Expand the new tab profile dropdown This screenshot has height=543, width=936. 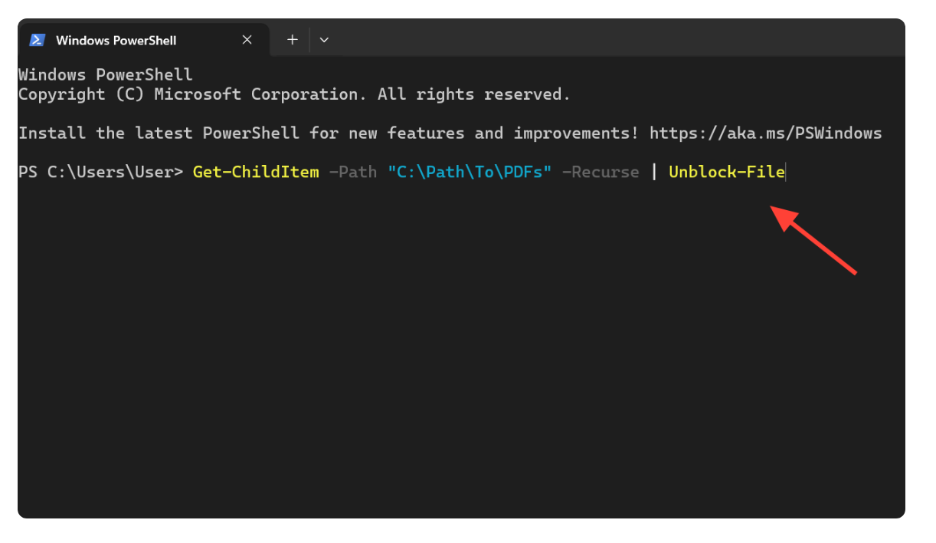pos(324,40)
